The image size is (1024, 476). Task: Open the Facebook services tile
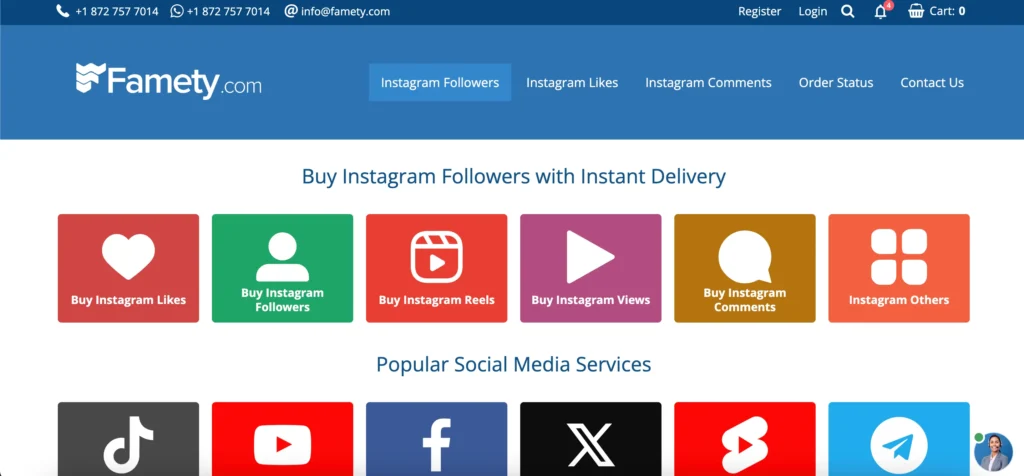click(x=436, y=439)
